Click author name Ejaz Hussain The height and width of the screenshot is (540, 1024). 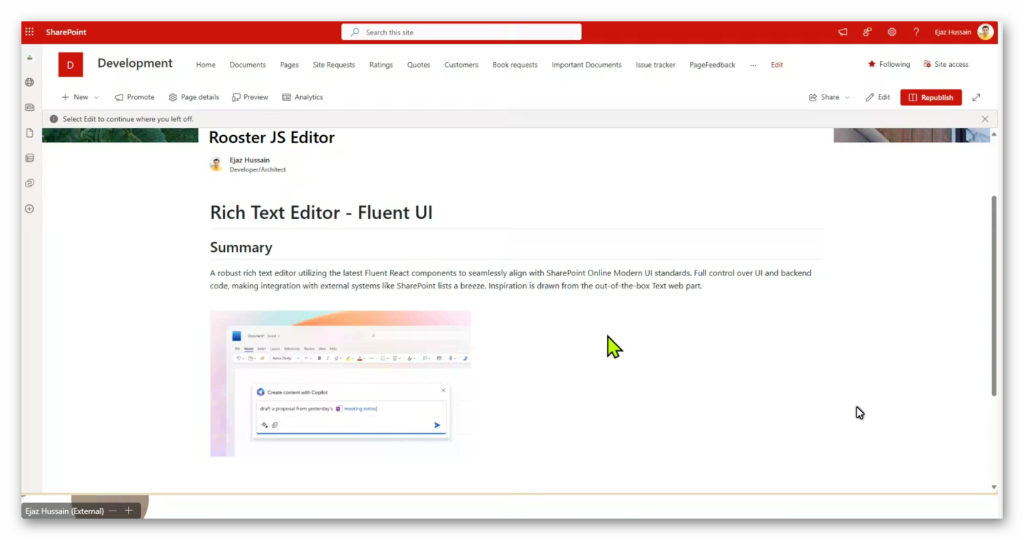(249, 160)
